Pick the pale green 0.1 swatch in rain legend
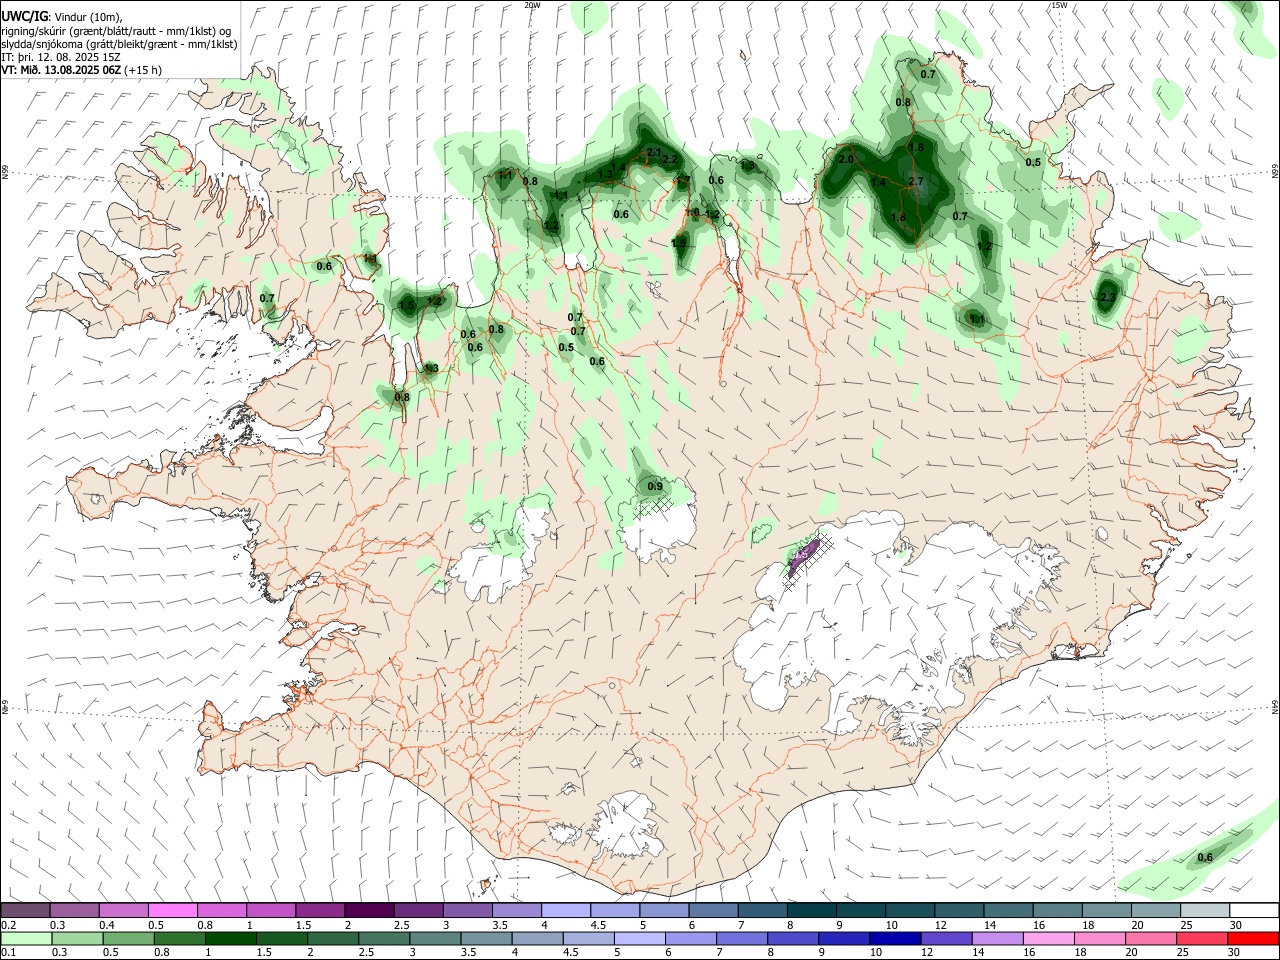The height and width of the screenshot is (960, 1280). (25, 938)
